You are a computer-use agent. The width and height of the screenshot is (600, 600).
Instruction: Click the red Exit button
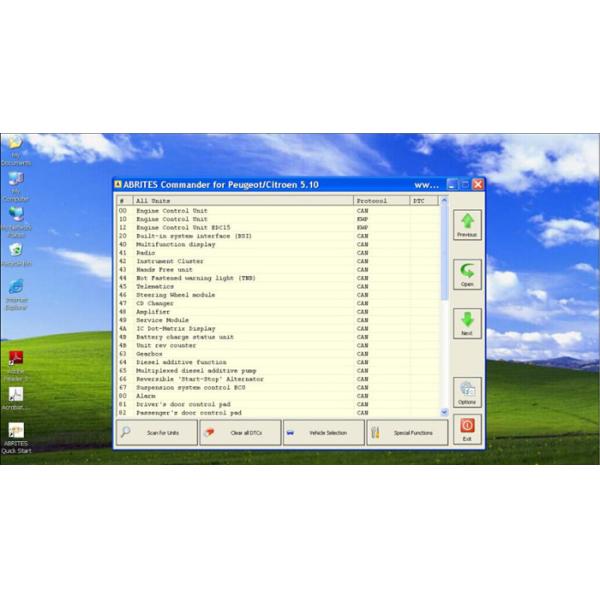click(466, 429)
